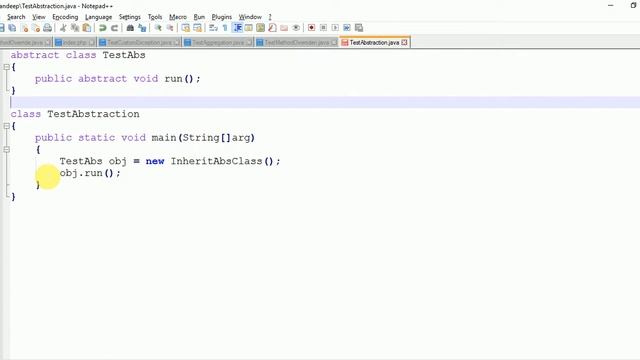Click line 'public abstract void run();'
The width and height of the screenshot is (640, 360).
(118, 79)
